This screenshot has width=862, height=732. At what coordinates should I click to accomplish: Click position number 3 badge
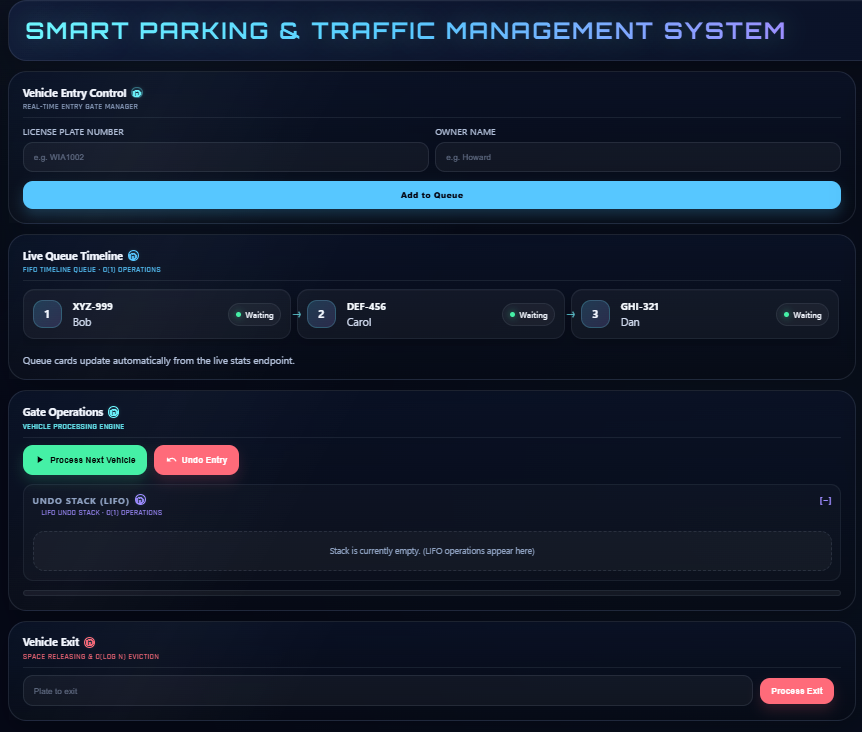(x=595, y=314)
